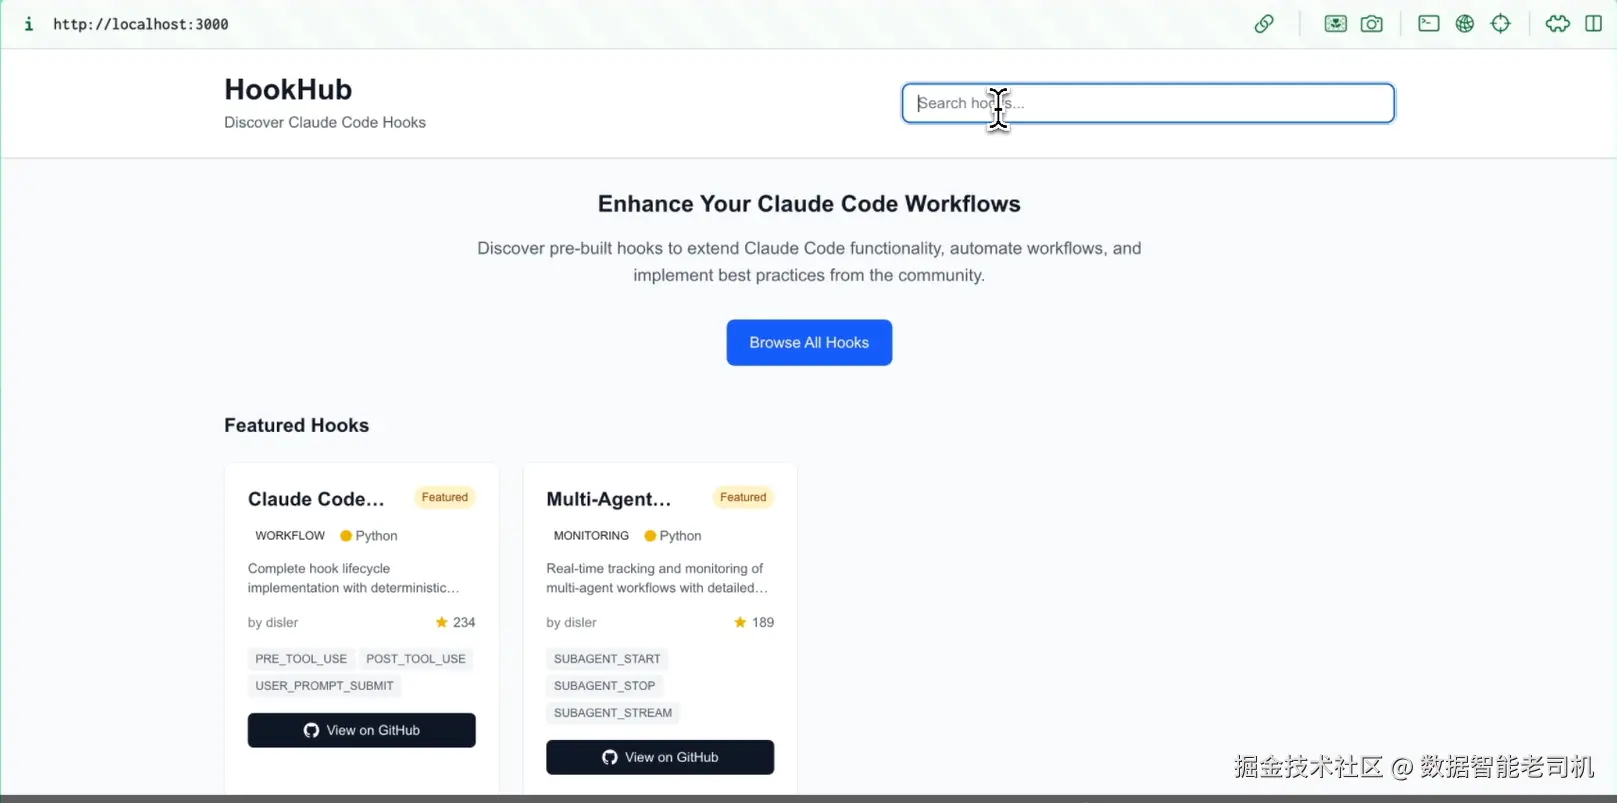This screenshot has height=803, width=1617.
Task: Click Featured badge on Multi-Agent card
Action: [743, 497]
